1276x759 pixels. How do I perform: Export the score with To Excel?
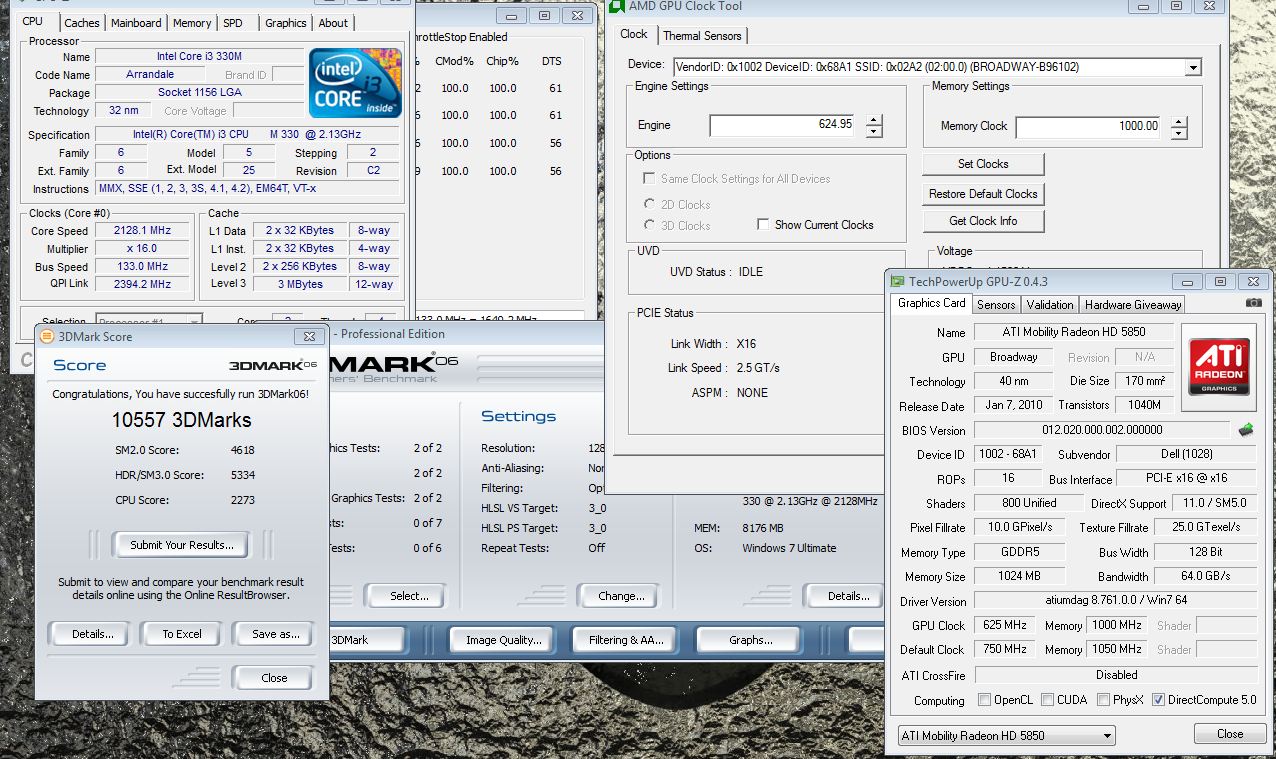pyautogui.click(x=182, y=634)
